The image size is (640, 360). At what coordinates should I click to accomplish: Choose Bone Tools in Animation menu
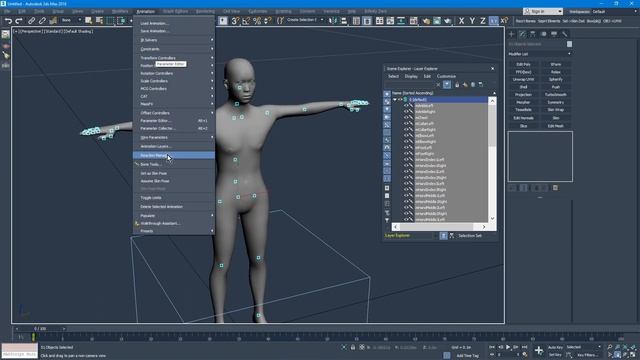(174, 164)
